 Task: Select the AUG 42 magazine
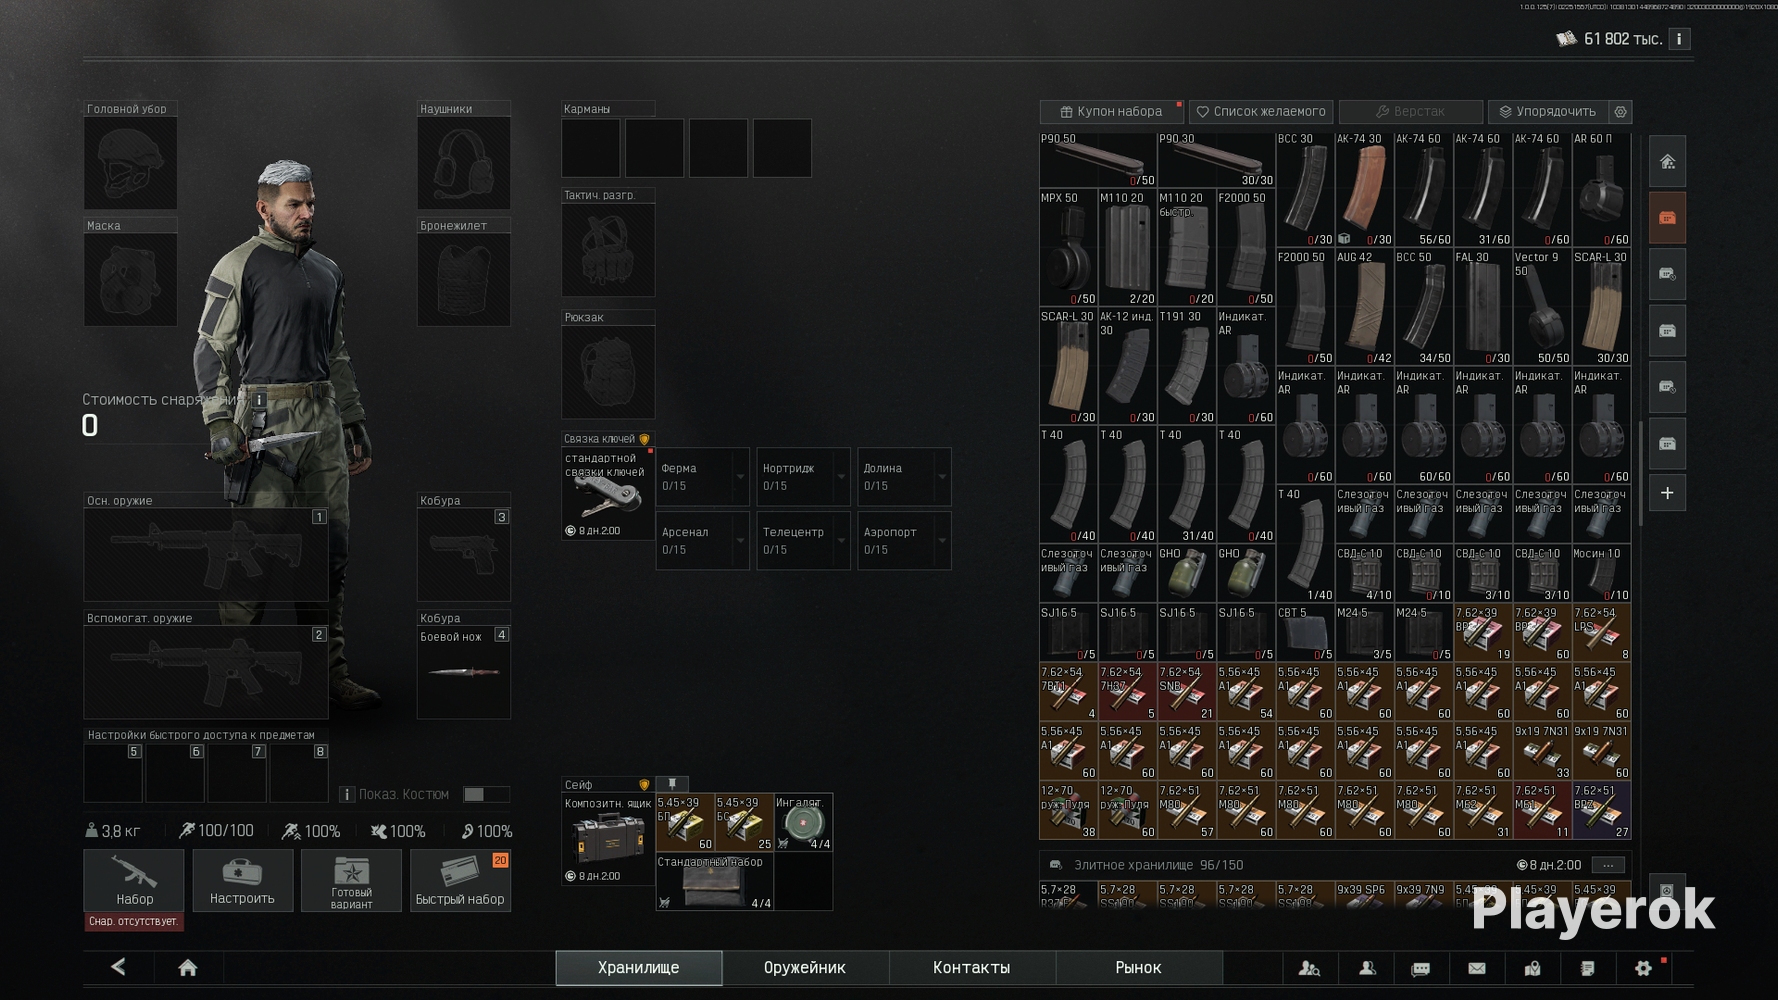point(1364,307)
